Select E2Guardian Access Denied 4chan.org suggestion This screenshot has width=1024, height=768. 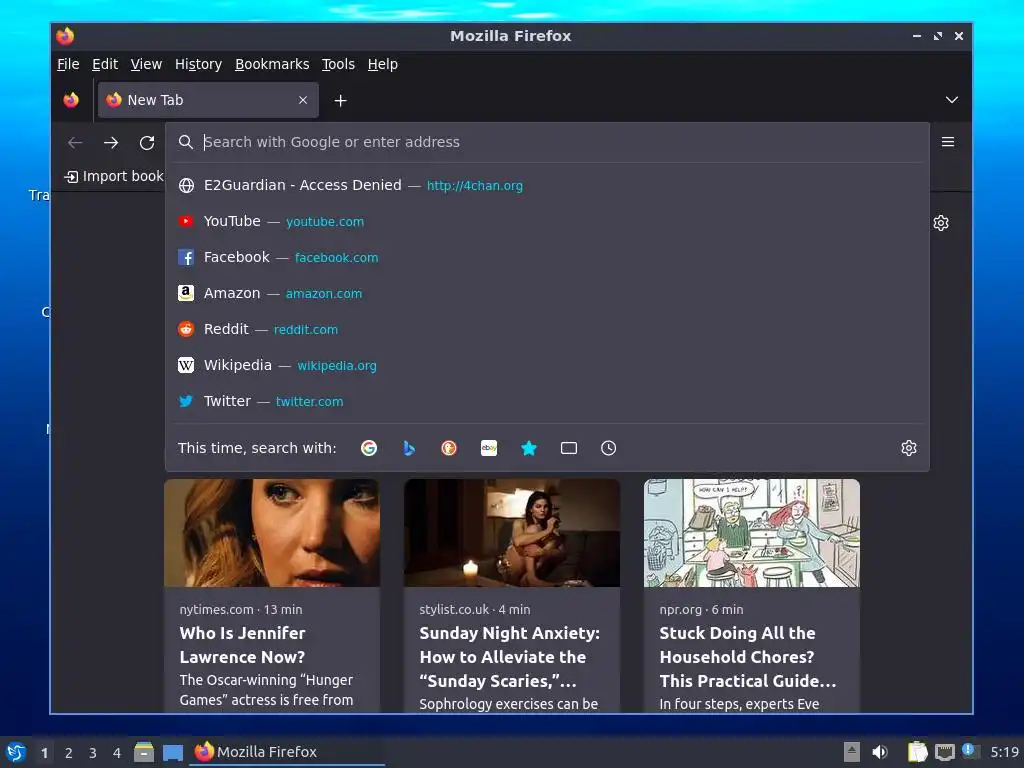tap(547, 185)
